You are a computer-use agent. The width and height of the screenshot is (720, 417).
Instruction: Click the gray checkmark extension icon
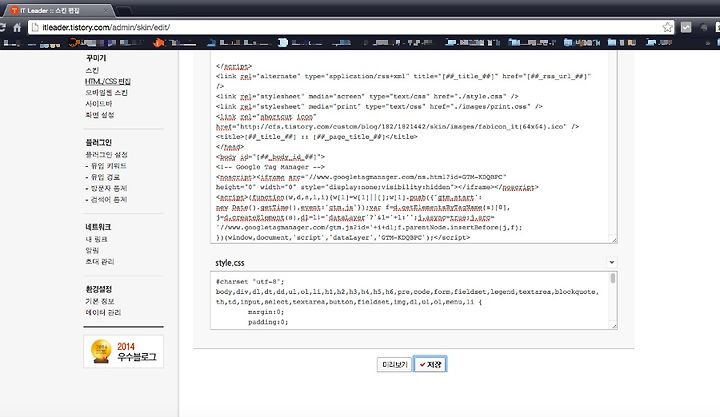(x=686, y=28)
